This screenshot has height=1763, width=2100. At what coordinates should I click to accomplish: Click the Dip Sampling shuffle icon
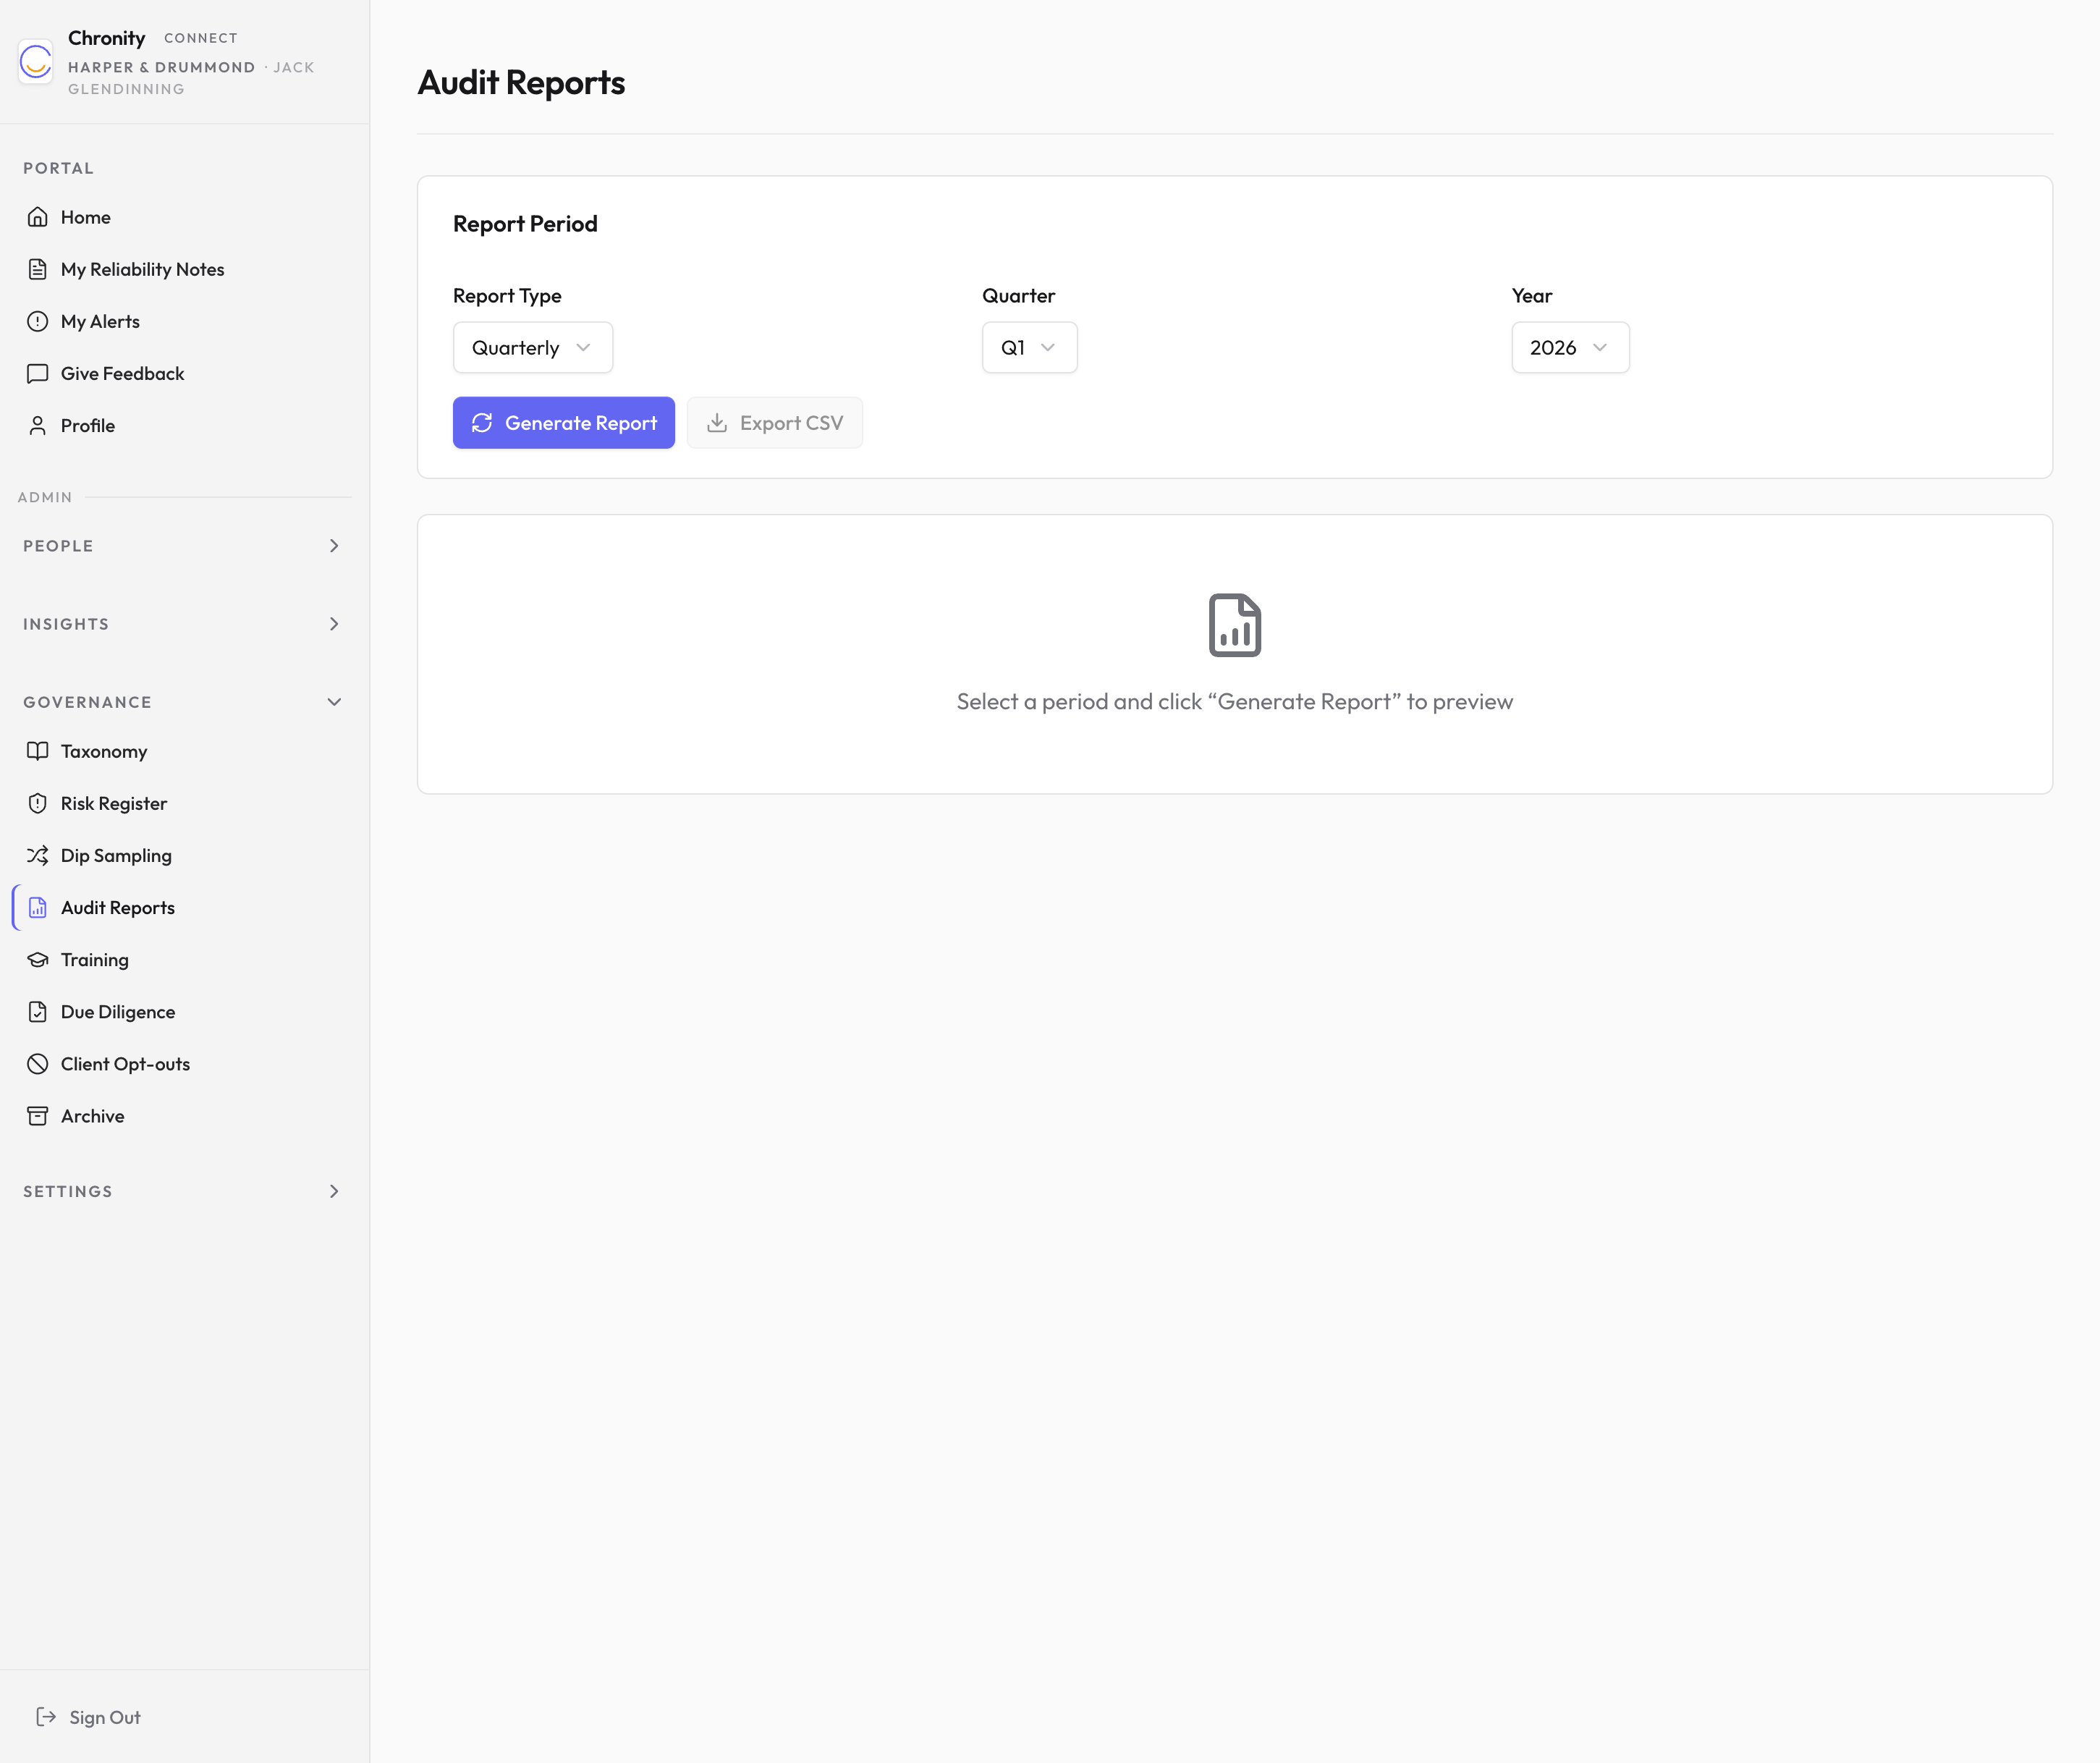click(38, 855)
